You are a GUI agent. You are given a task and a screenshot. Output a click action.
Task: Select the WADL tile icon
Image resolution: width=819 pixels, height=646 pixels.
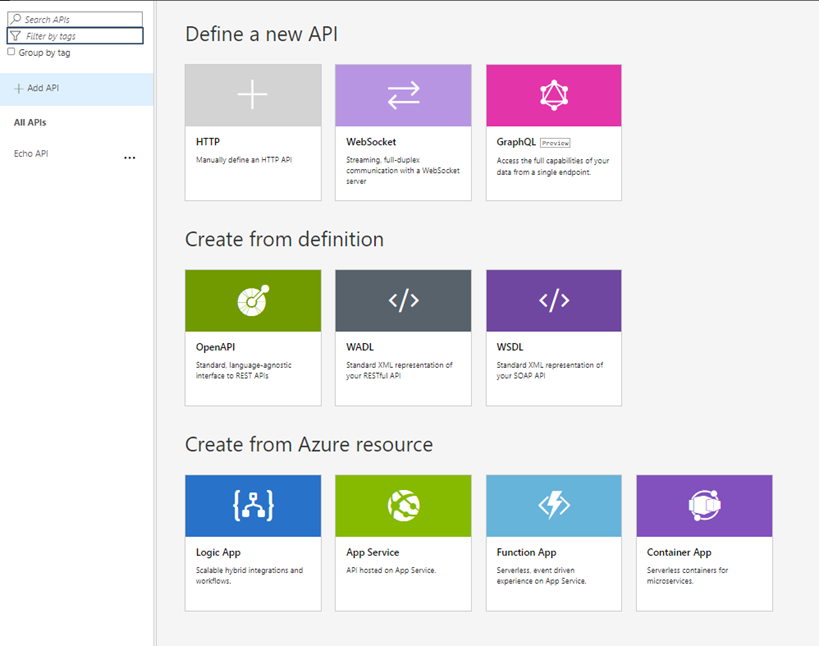[403, 299]
